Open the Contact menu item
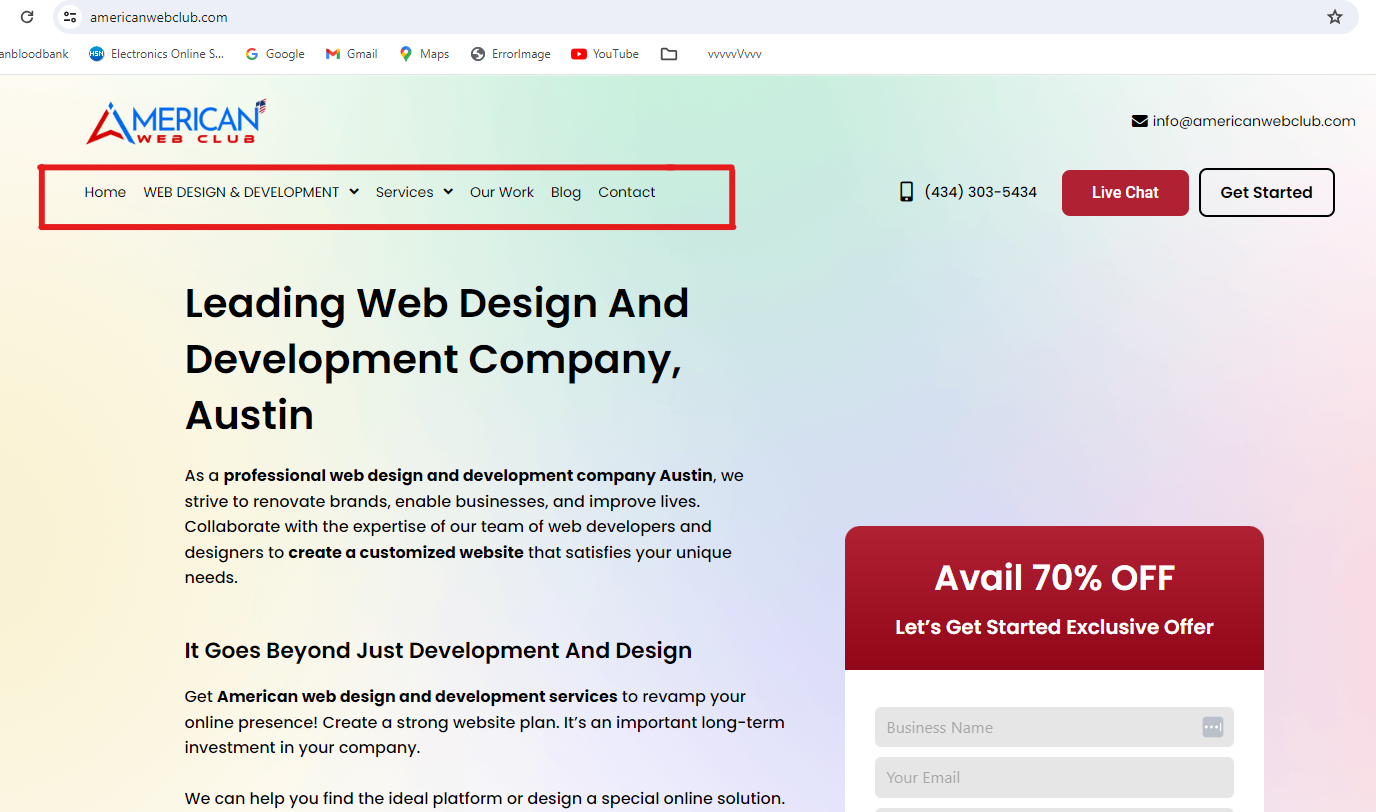 [x=627, y=192]
